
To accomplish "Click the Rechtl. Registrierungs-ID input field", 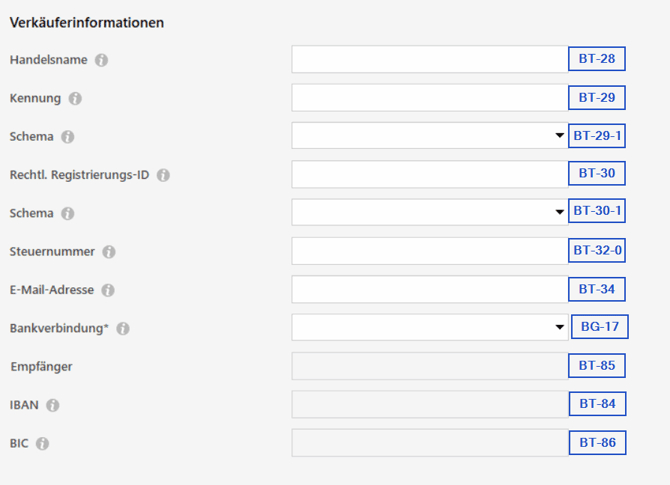I will click(430, 174).
